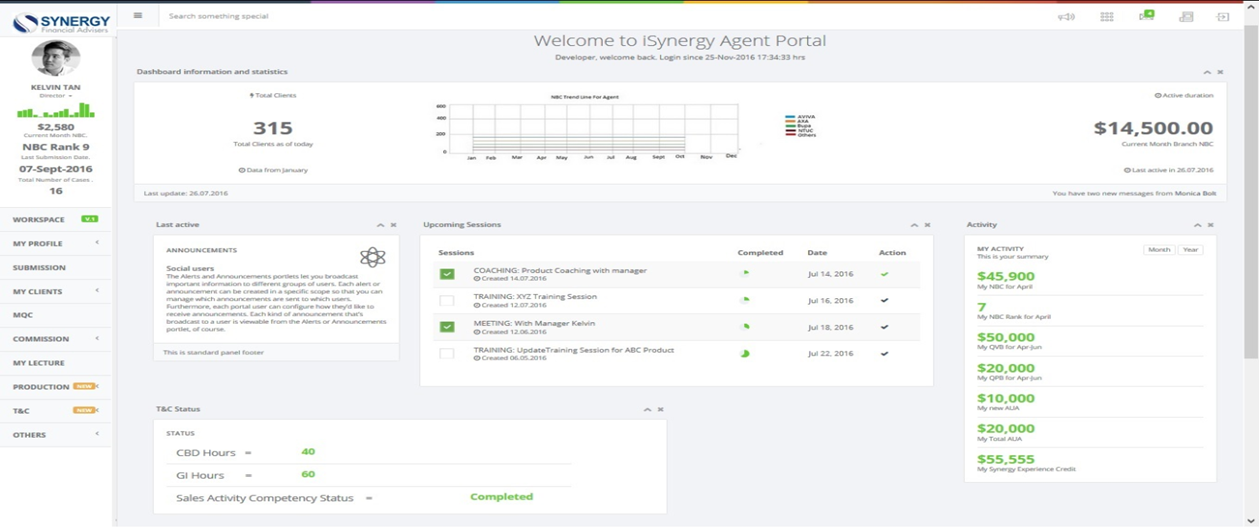
Task: Click the windows layout icon in header
Action: pyautogui.click(x=1186, y=16)
